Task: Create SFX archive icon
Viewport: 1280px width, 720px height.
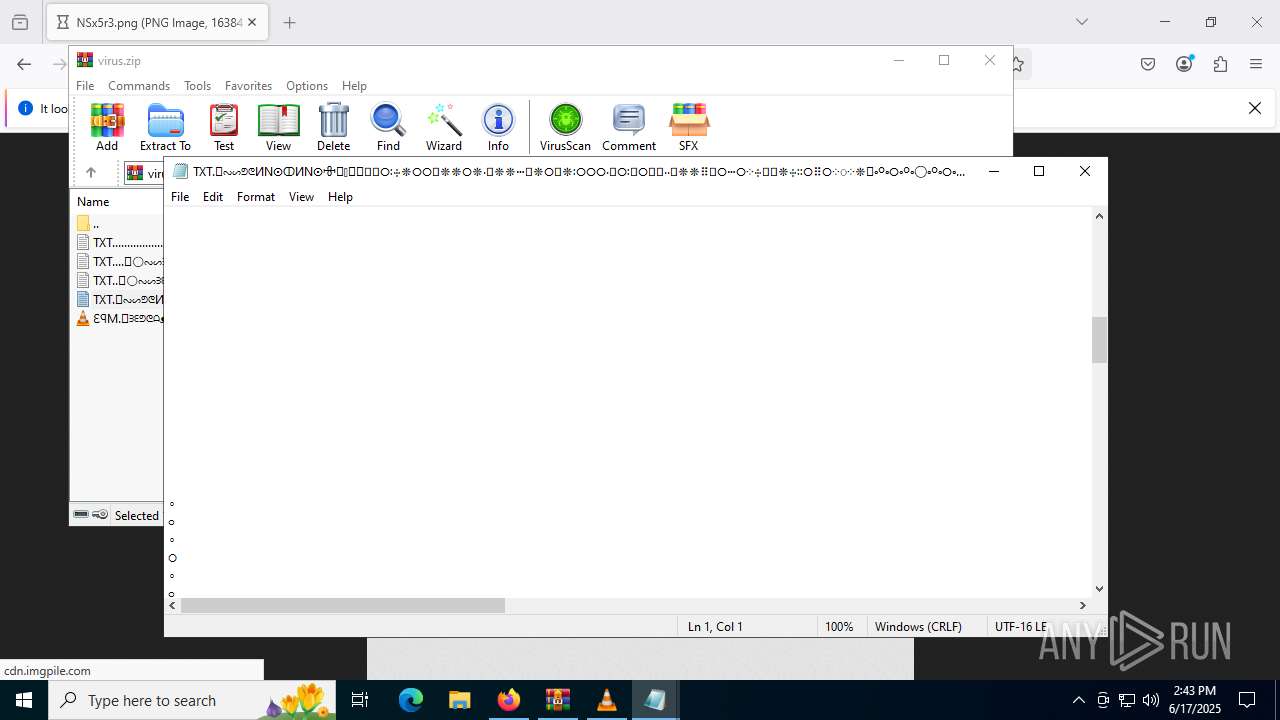Action: [x=688, y=127]
